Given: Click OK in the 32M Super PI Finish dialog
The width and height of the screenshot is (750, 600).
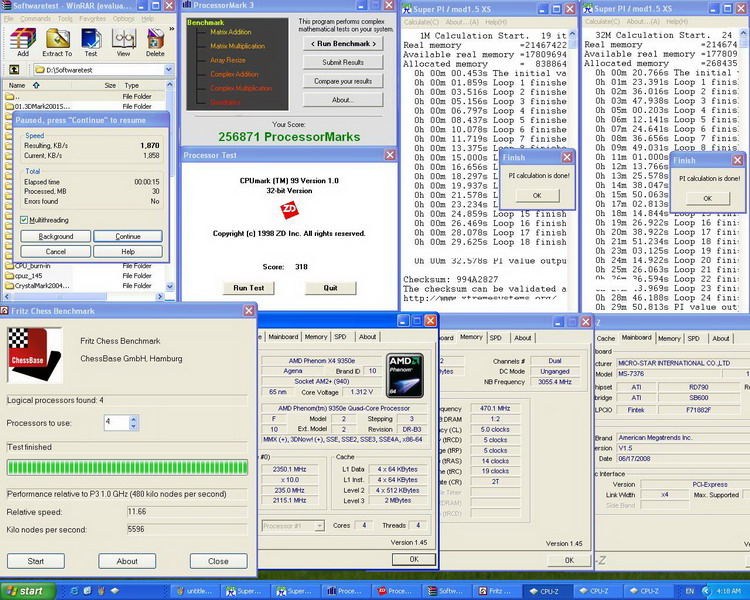Looking at the screenshot, I should [708, 198].
